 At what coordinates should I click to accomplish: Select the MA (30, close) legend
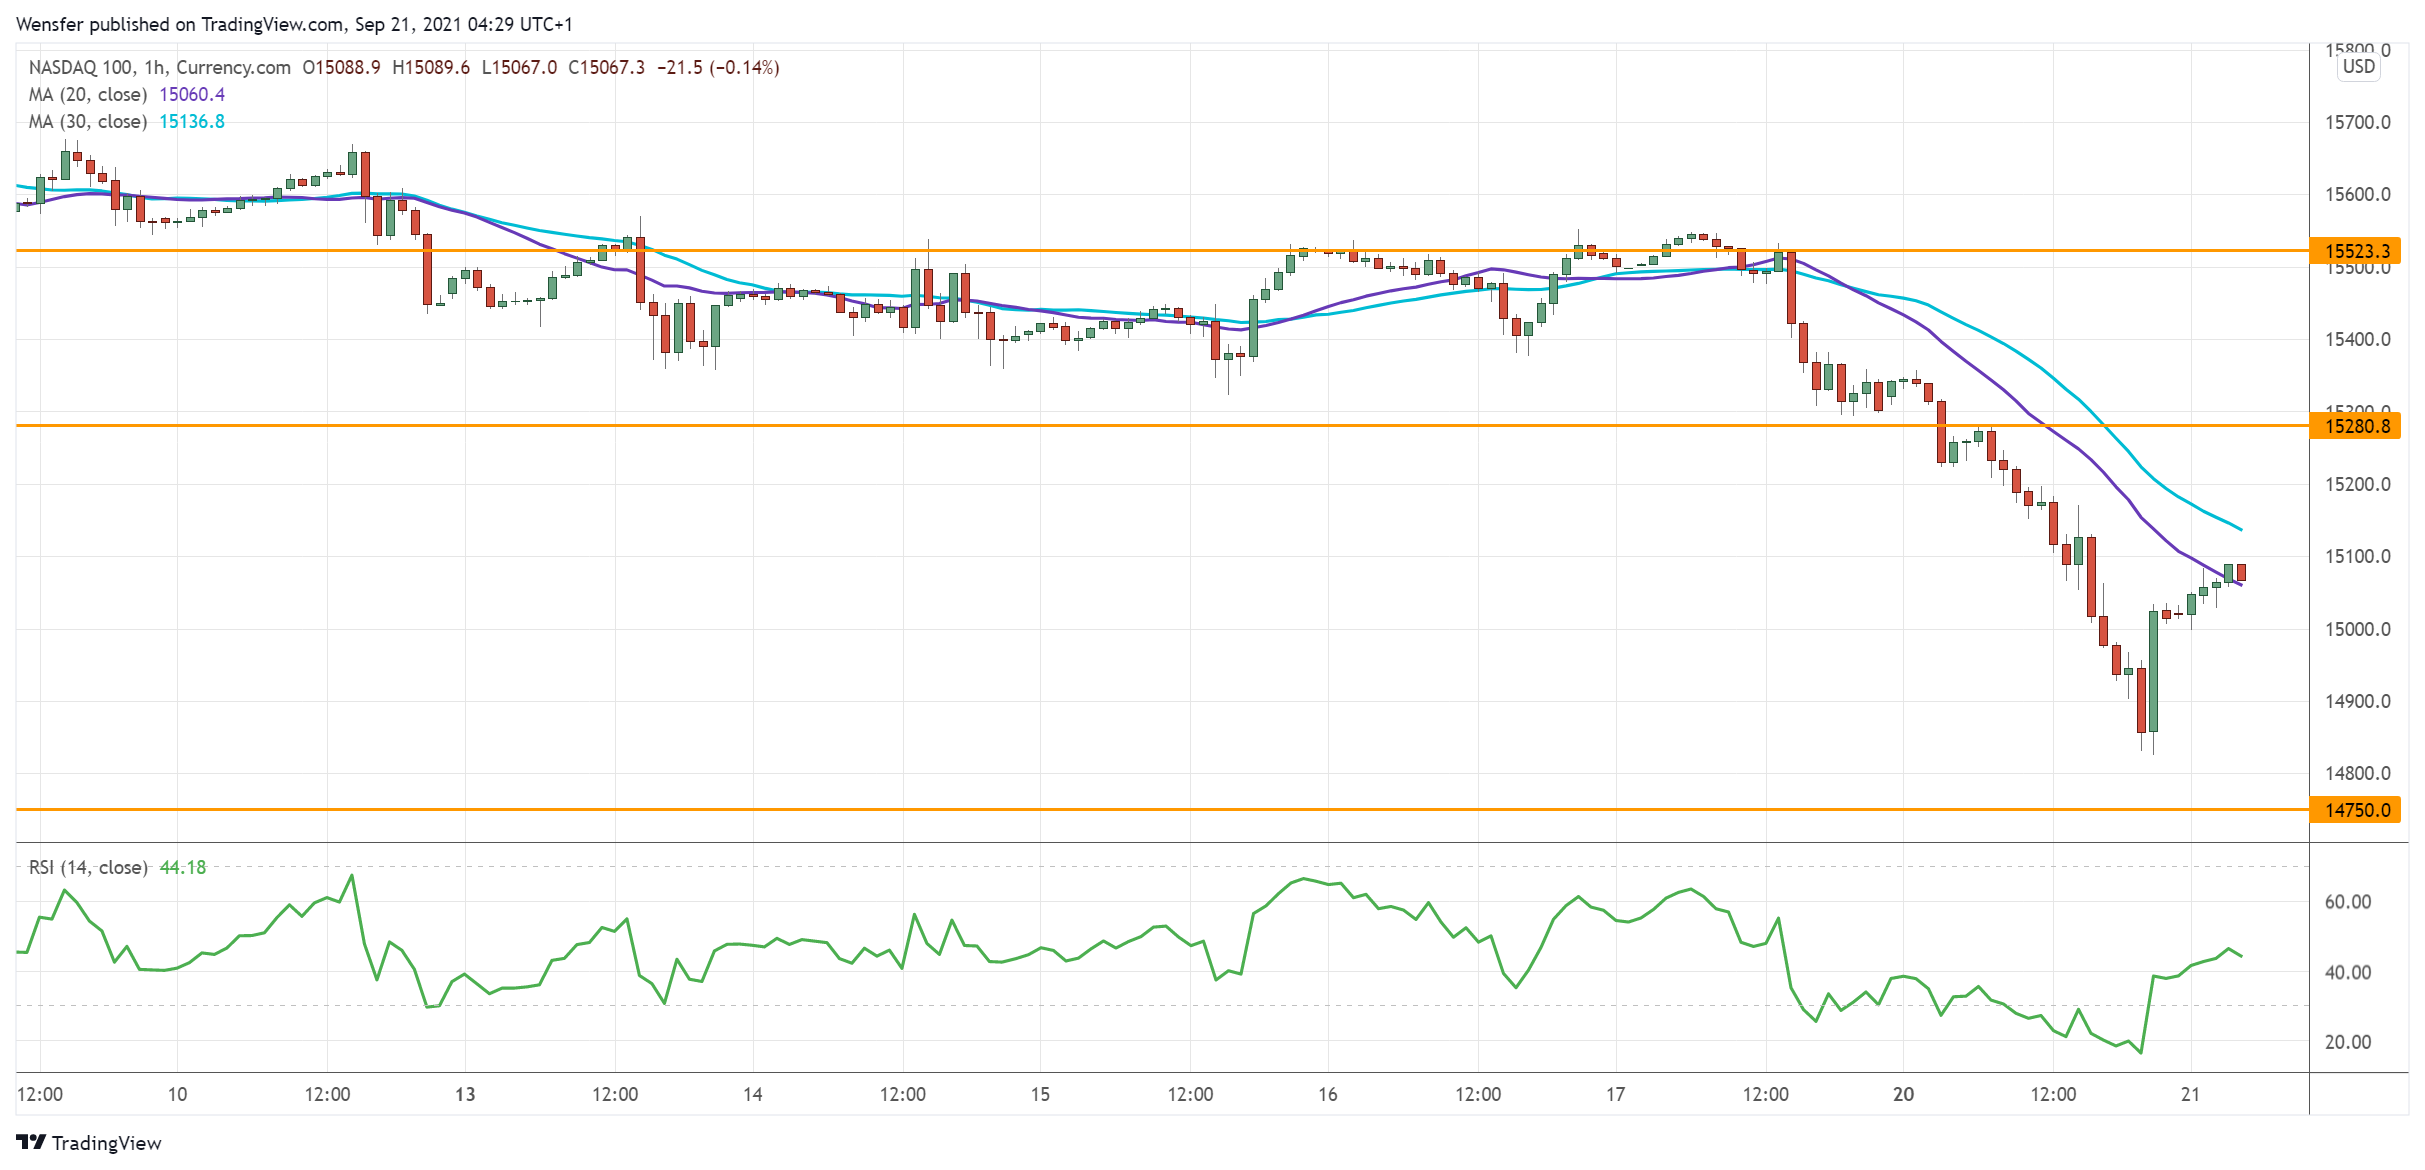click(88, 121)
